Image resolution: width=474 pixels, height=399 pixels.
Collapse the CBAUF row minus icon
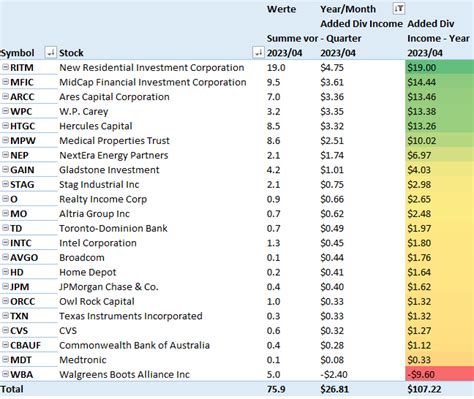[5, 345]
